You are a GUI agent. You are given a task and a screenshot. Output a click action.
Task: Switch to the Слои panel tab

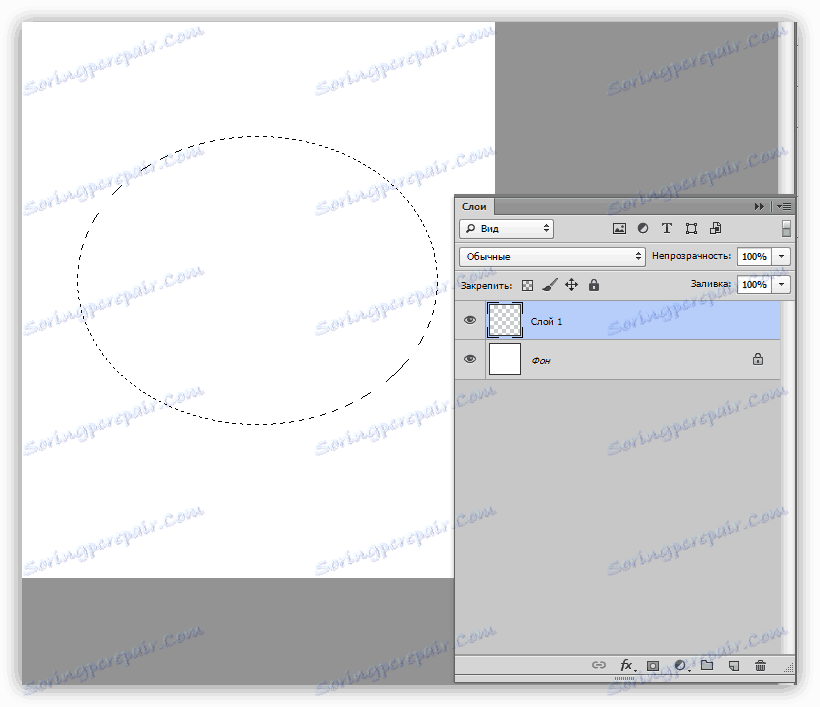[474, 207]
